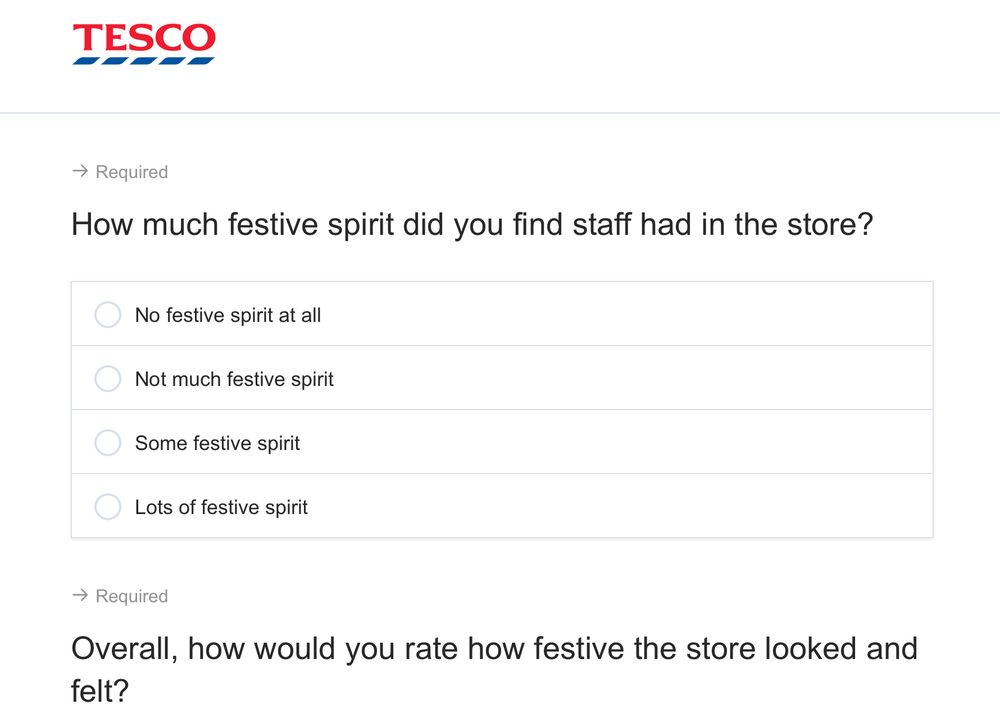Click the 'No festive spirit at all' label text

click(228, 315)
